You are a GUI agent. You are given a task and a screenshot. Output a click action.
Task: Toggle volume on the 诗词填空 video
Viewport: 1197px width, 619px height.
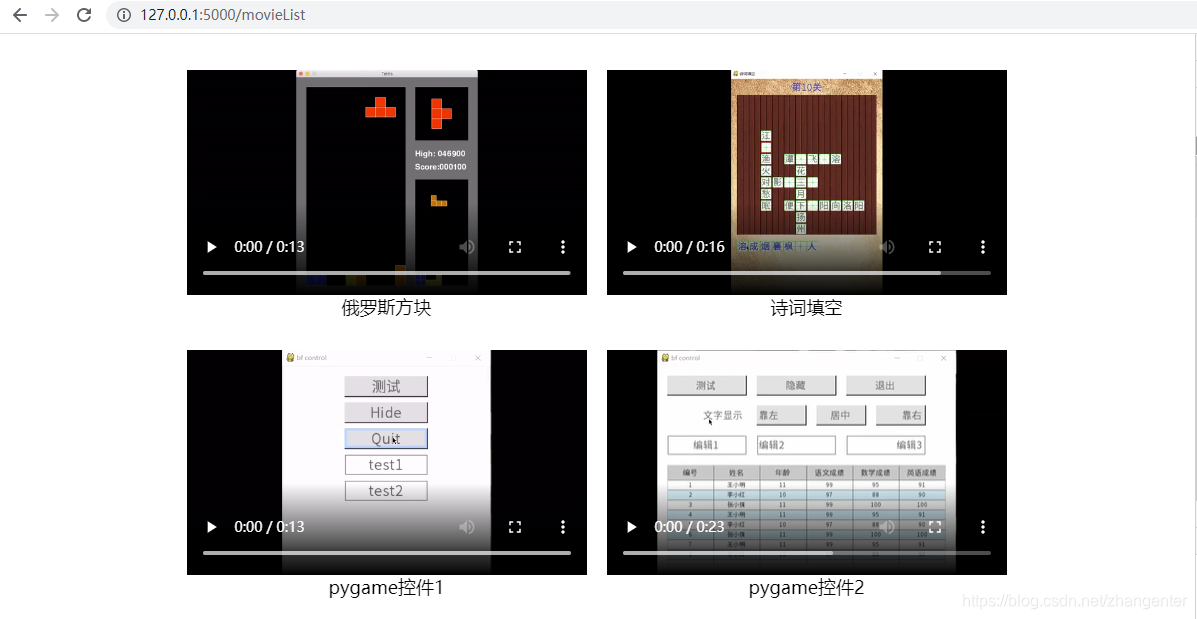click(x=887, y=247)
